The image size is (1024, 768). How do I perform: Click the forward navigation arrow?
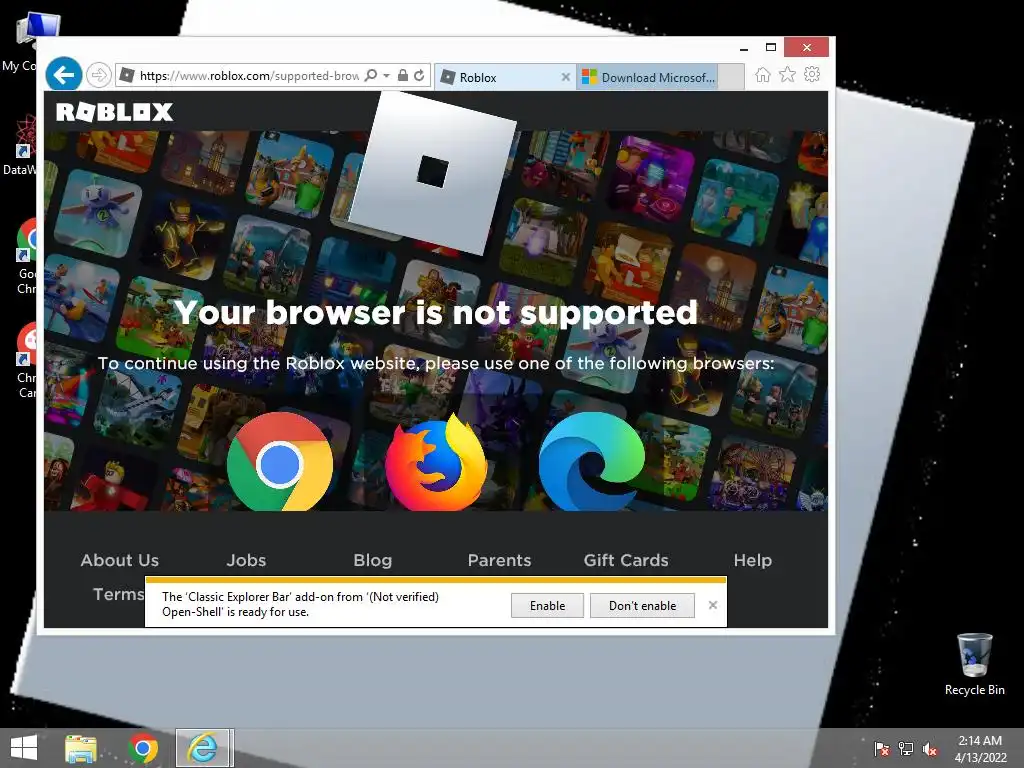(99, 75)
